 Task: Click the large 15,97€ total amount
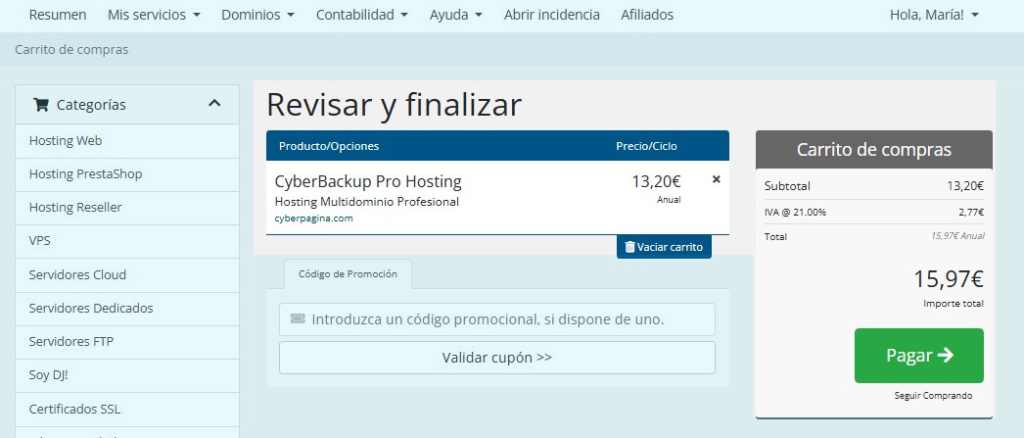tap(948, 279)
